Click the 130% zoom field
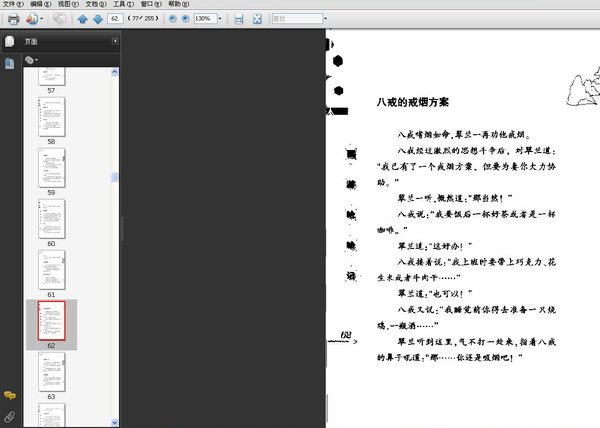The image size is (600, 428). pyautogui.click(x=205, y=18)
